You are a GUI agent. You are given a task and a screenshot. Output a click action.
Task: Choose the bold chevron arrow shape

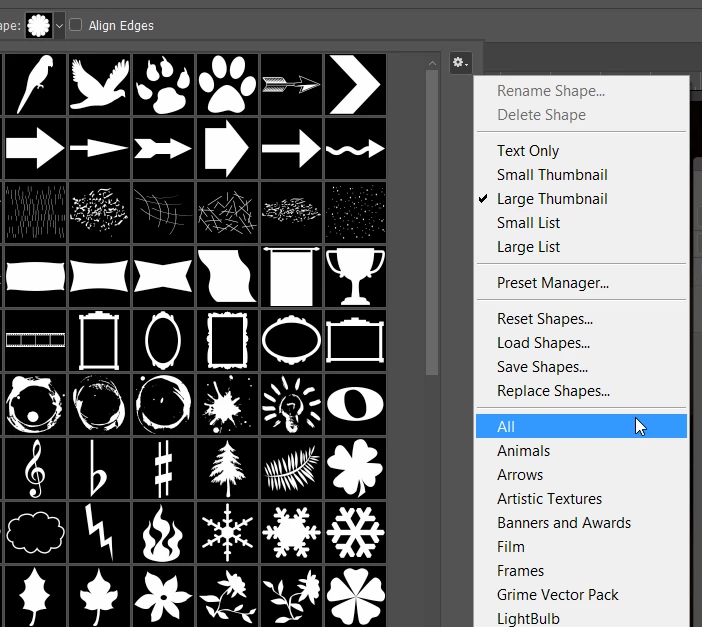[x=355, y=84]
